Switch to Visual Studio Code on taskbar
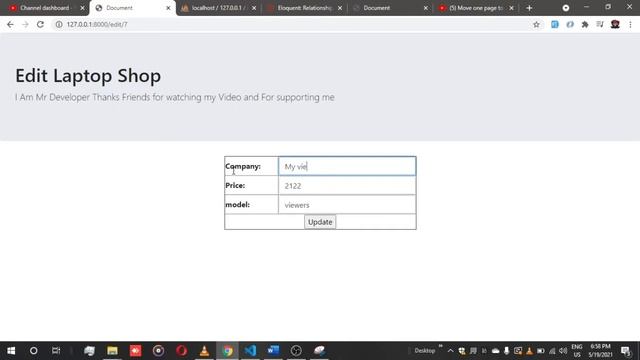640x360 pixels. coord(250,351)
